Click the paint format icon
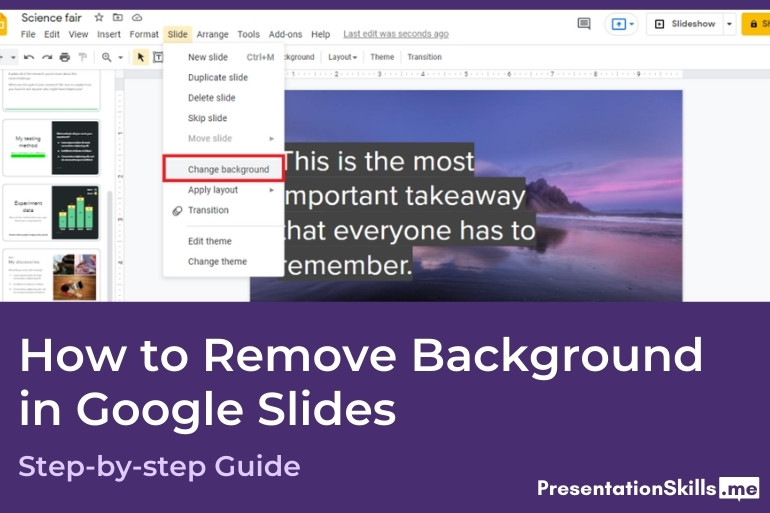 (x=82, y=57)
